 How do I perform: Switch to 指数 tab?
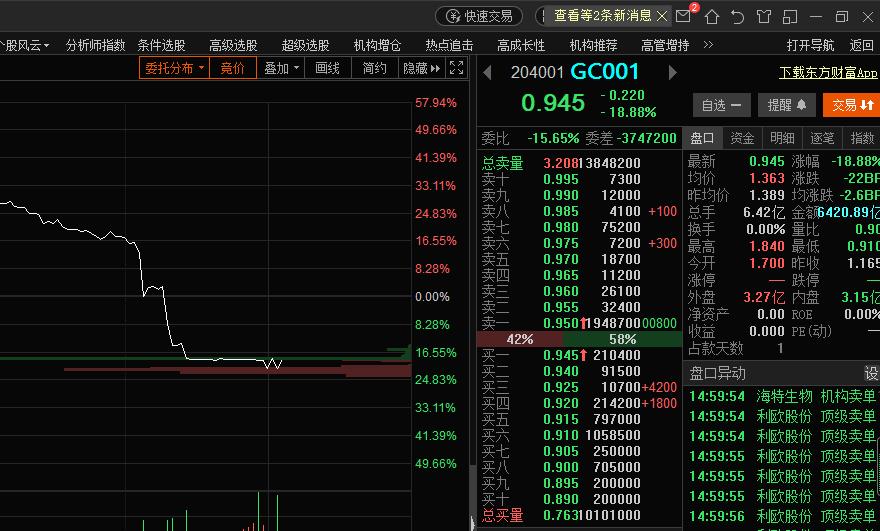pyautogui.click(x=862, y=138)
